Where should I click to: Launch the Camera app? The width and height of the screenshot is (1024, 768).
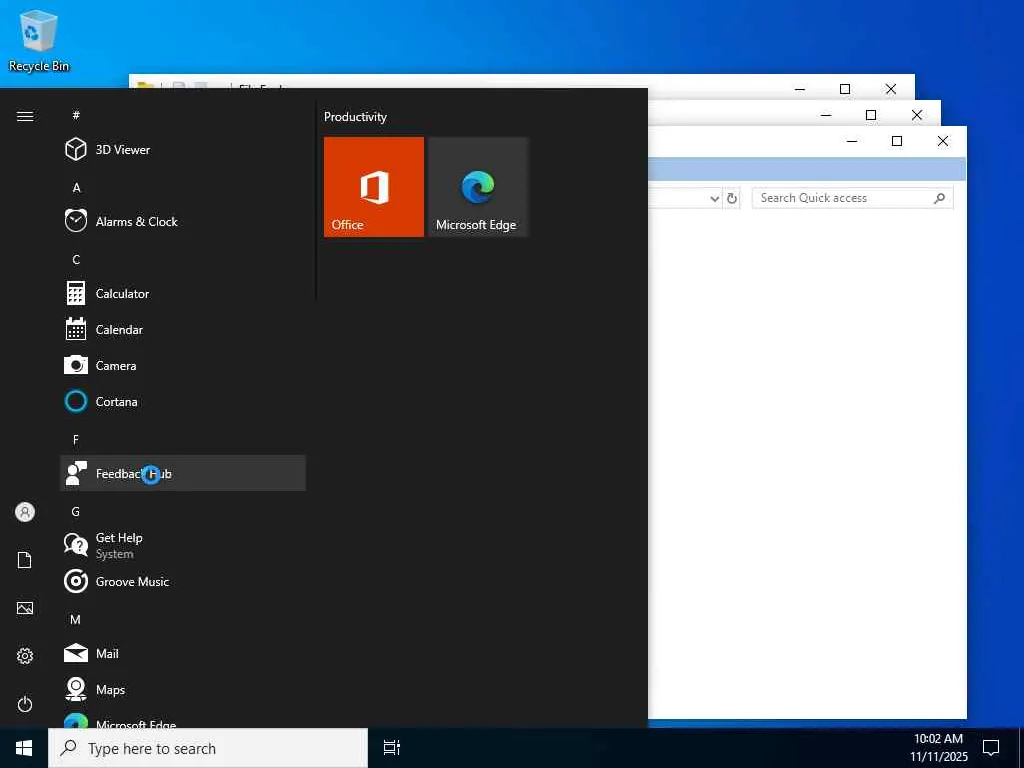(183, 366)
